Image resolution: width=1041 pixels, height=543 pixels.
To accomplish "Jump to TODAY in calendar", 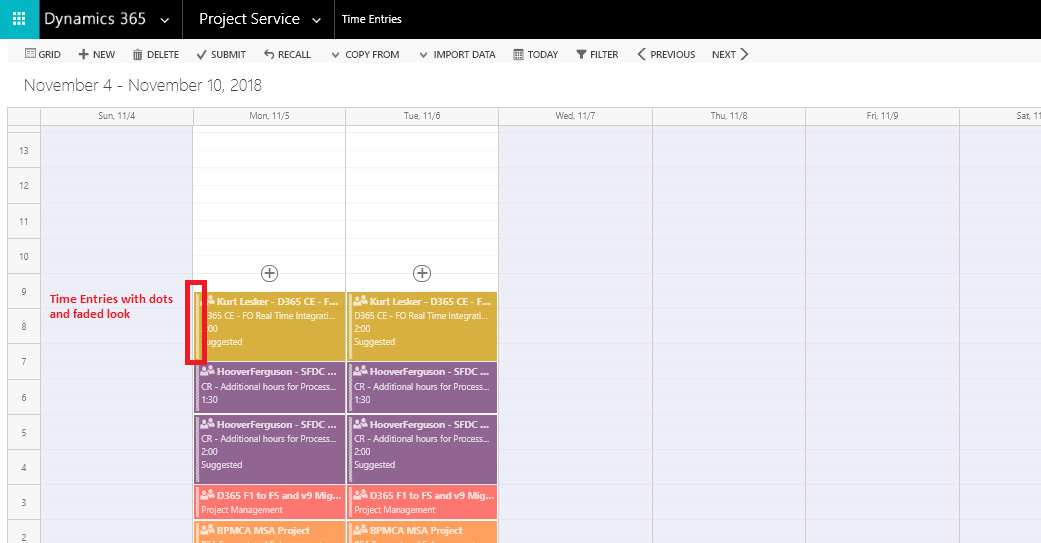I will (x=536, y=54).
